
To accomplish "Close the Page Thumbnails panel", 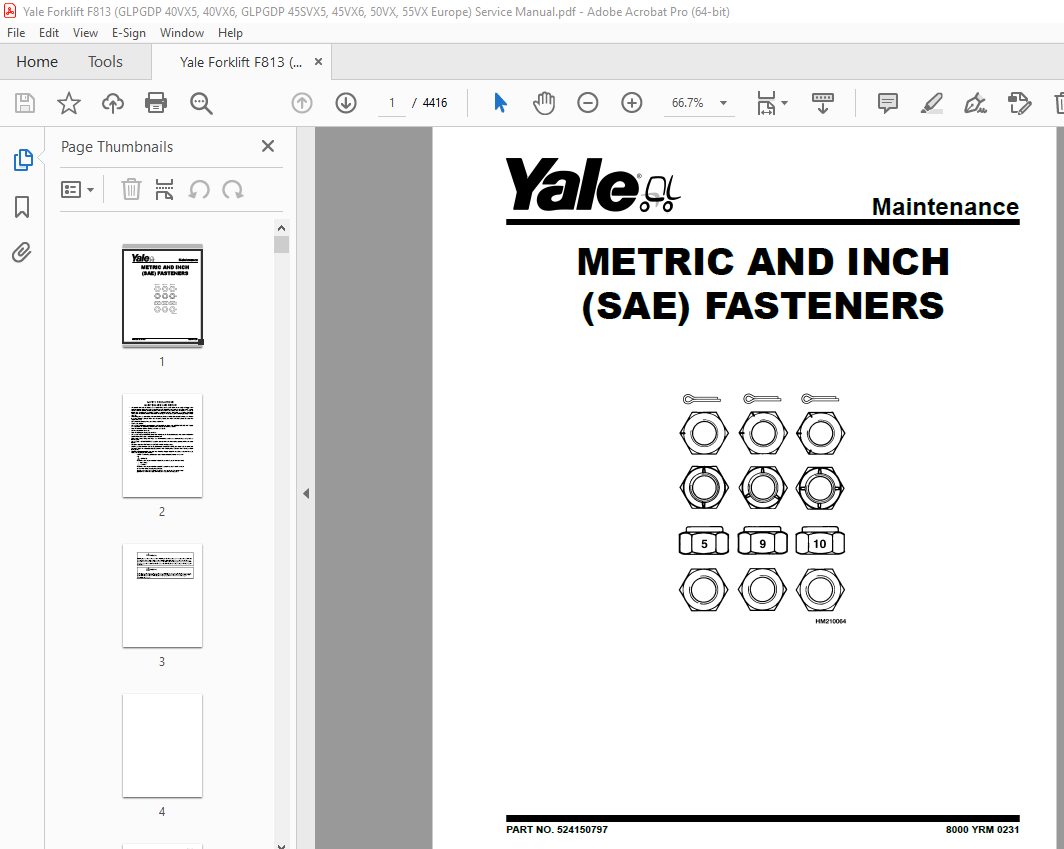I will coord(268,146).
